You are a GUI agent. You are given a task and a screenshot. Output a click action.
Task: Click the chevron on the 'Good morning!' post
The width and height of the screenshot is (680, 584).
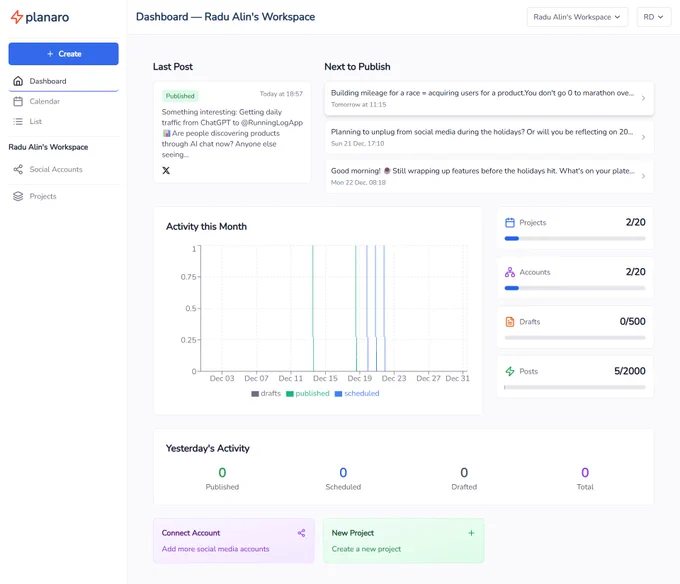(644, 176)
